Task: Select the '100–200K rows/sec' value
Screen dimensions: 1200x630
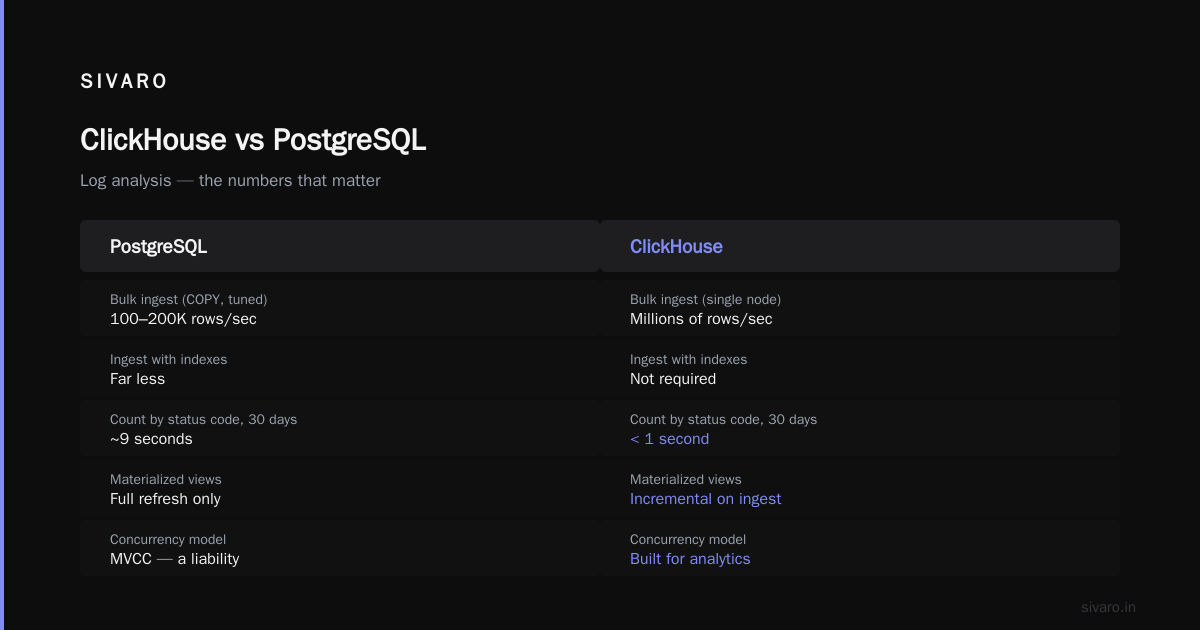Action: (x=183, y=319)
